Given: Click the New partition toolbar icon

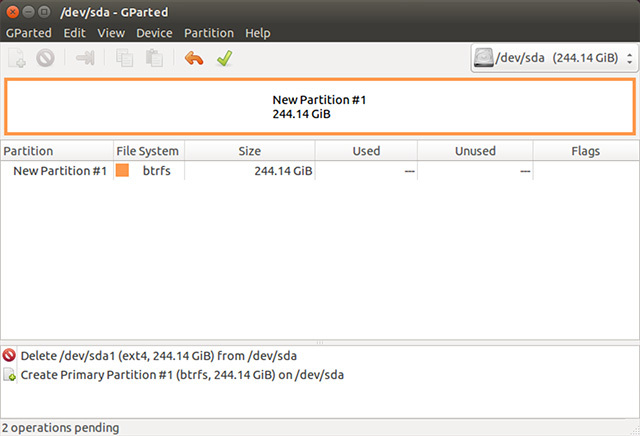Looking at the screenshot, I should pyautogui.click(x=17, y=58).
